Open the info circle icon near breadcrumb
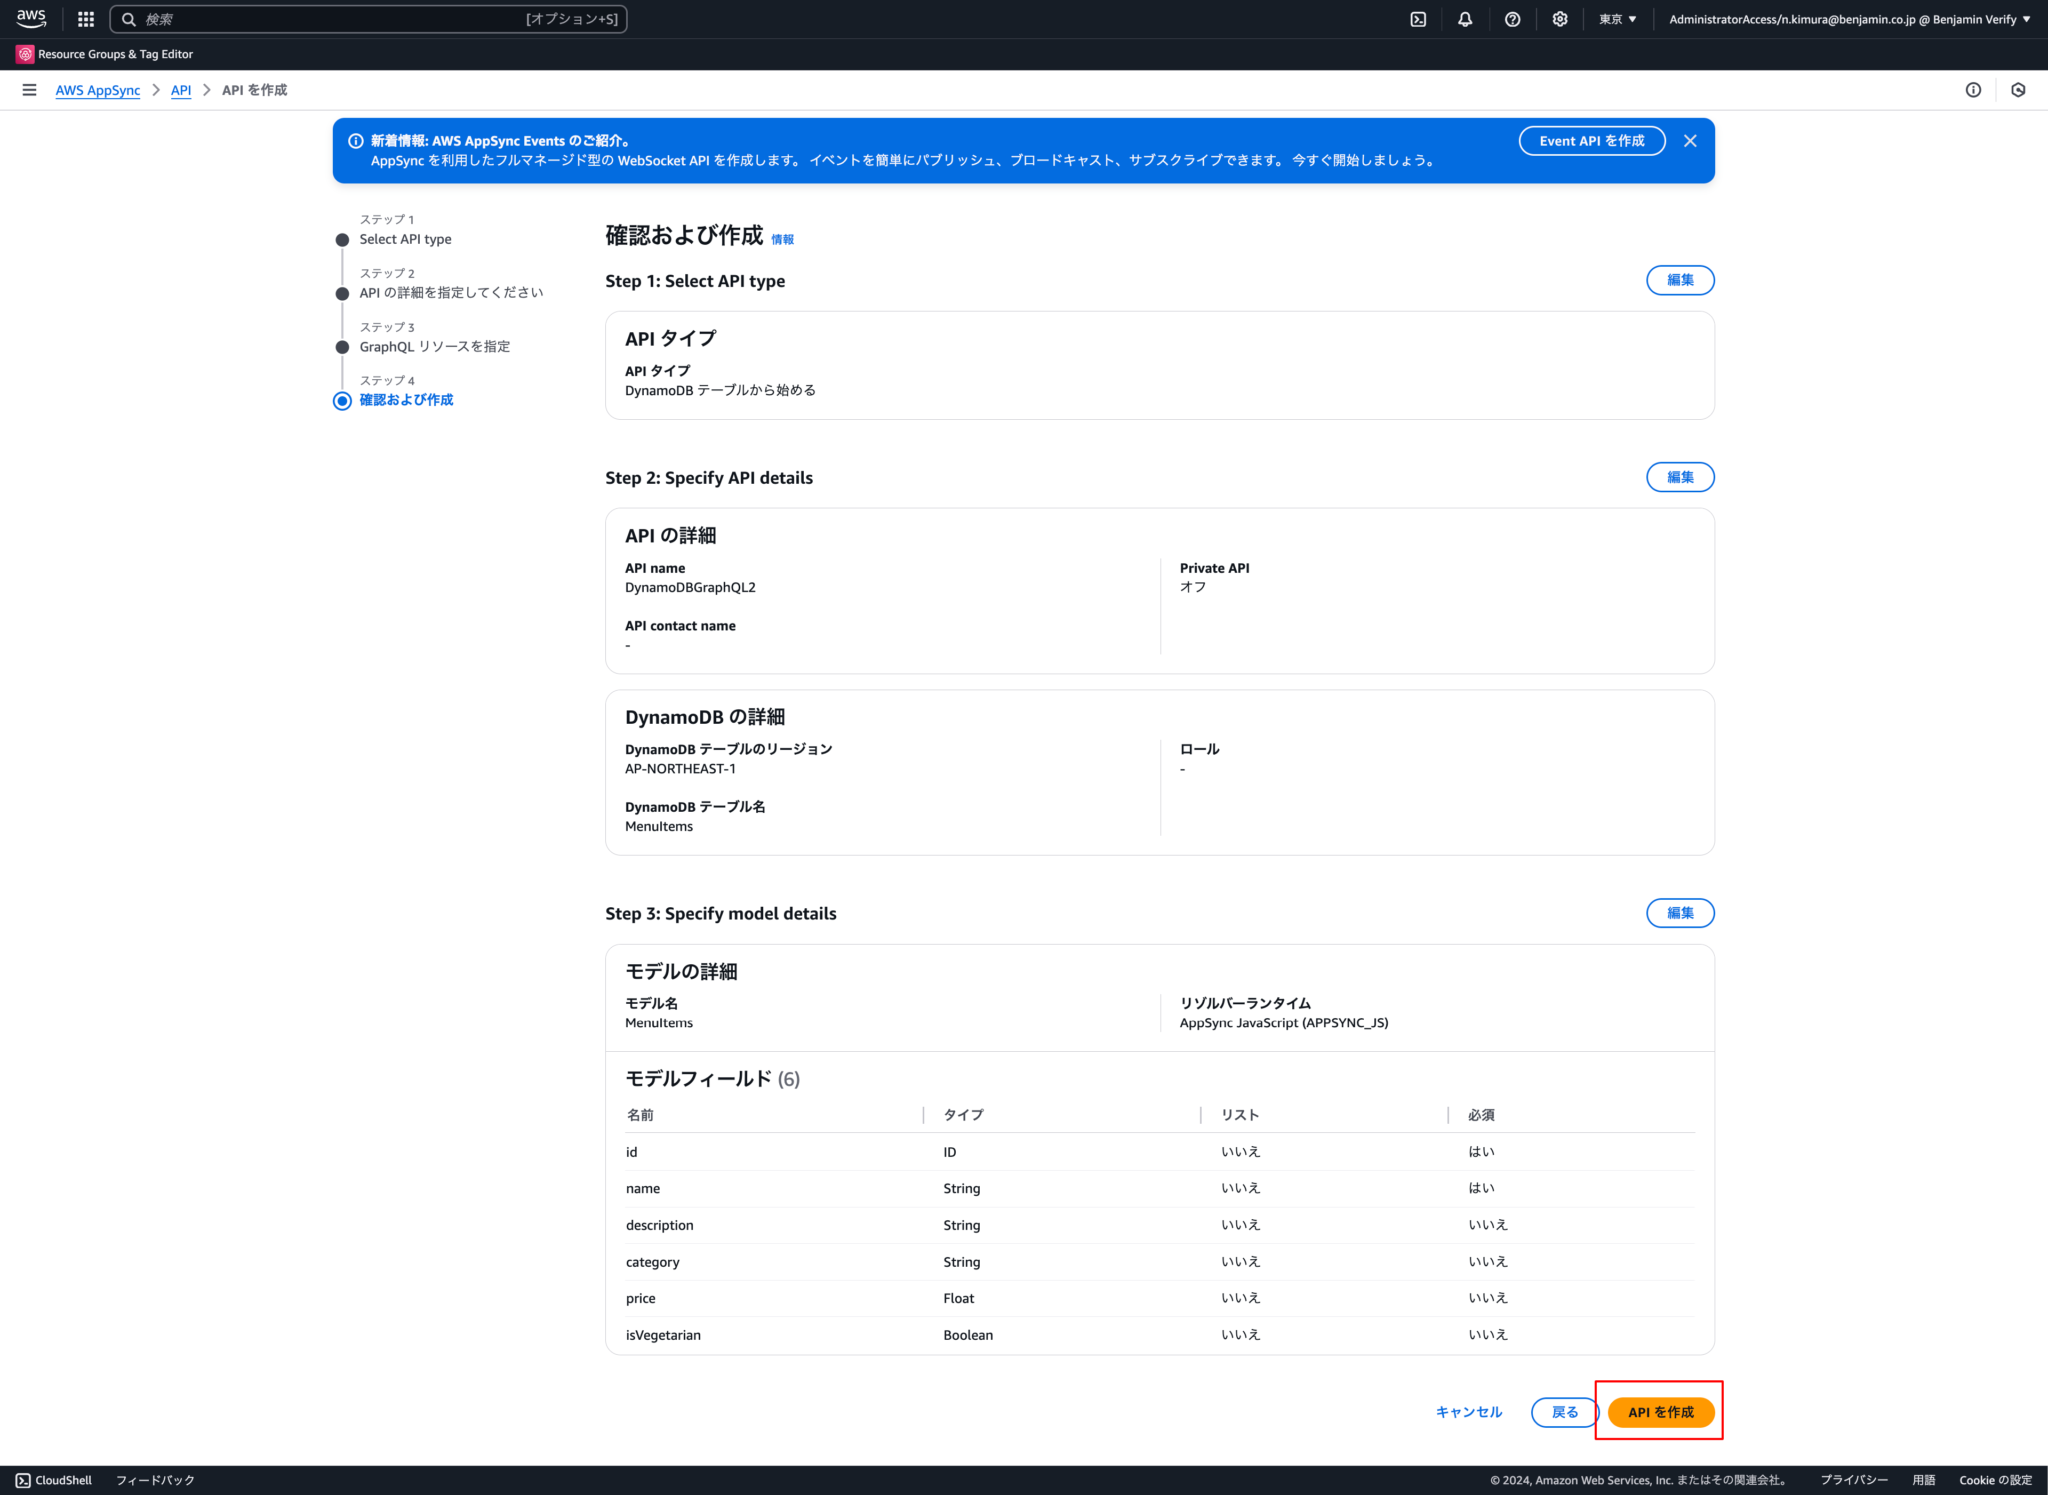Screen dimensions: 2048x1495 [x=1973, y=90]
